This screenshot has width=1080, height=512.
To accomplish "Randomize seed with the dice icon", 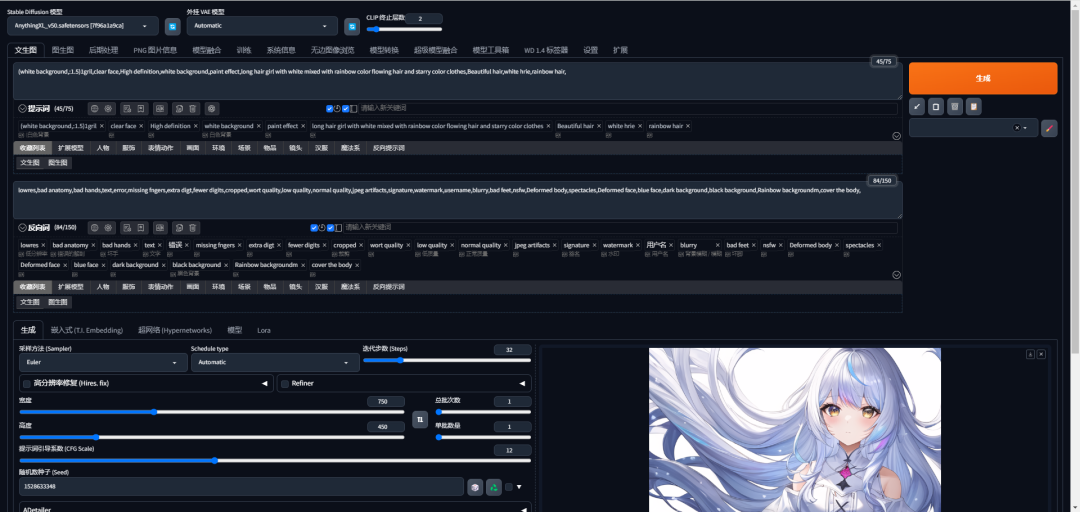I will pos(475,487).
